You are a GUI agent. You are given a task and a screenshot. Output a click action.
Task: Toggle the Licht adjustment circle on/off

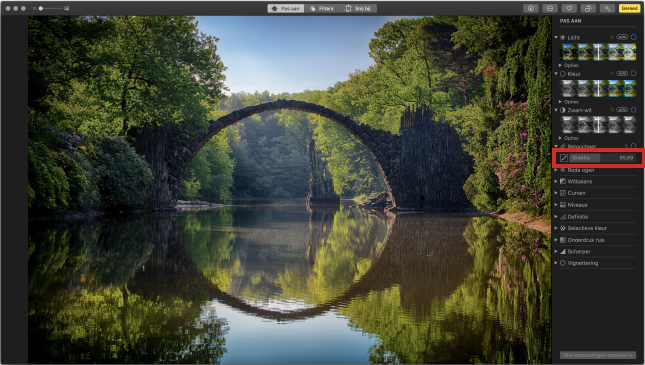633,37
